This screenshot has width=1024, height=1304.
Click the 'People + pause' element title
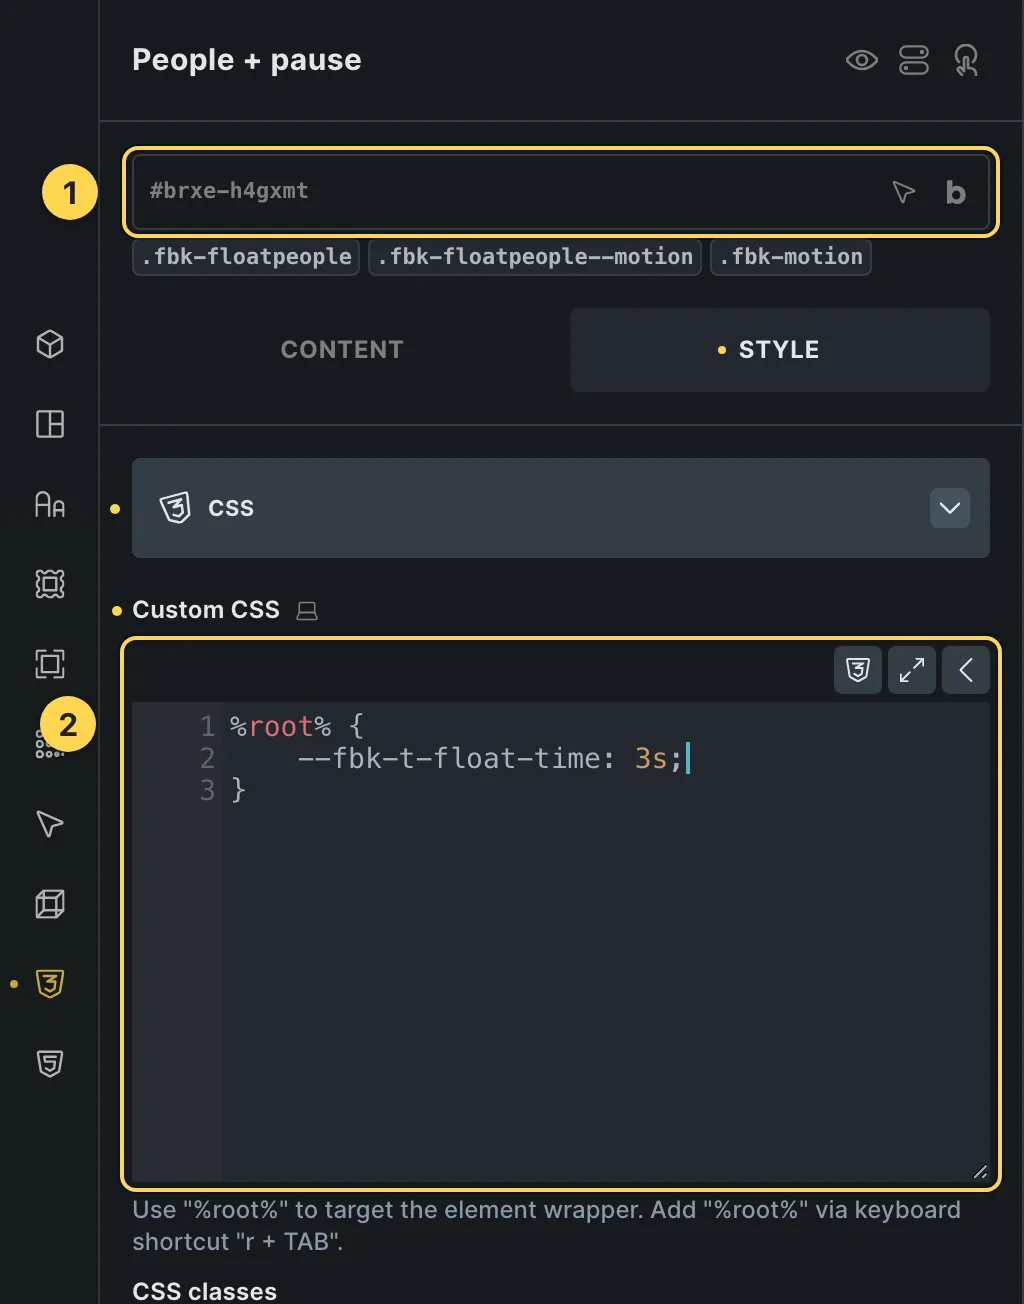[247, 60]
